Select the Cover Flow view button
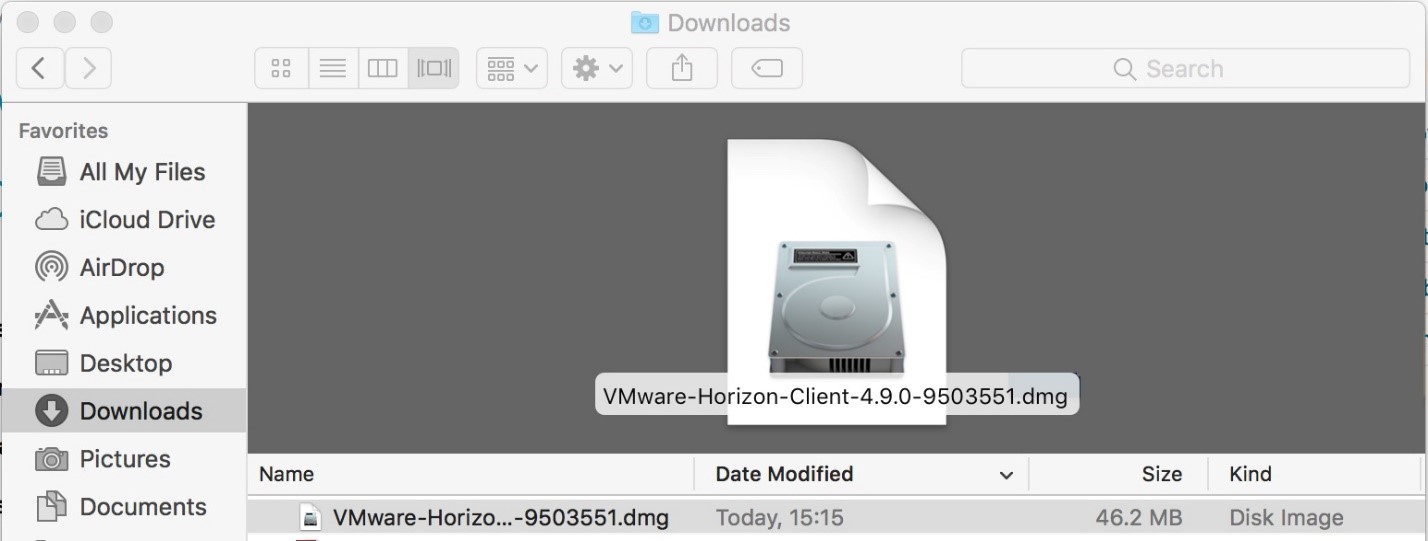 point(434,68)
